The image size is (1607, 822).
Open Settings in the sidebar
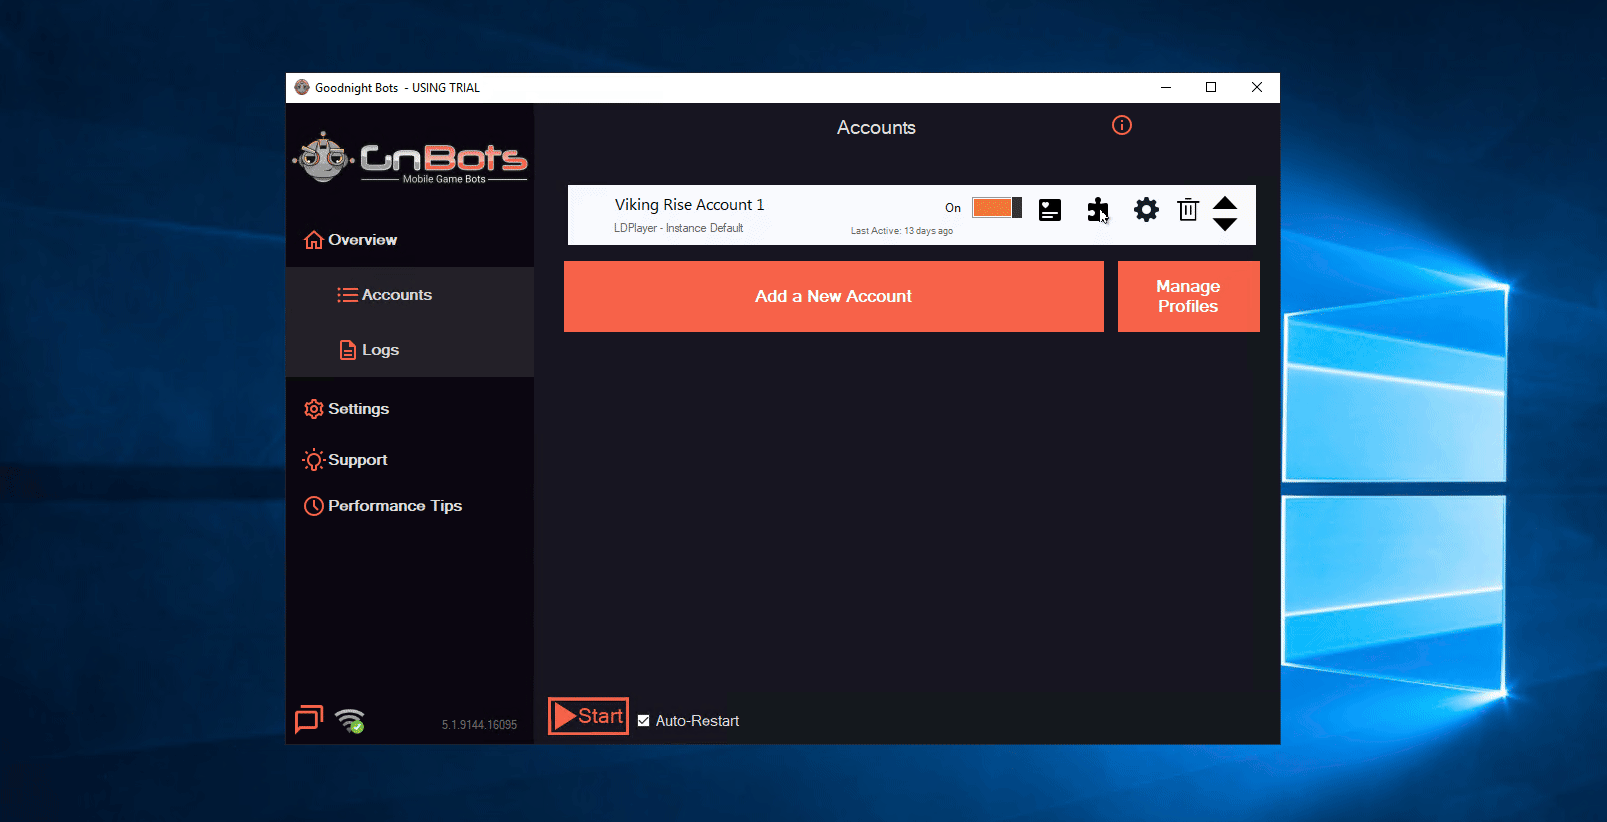coord(347,409)
